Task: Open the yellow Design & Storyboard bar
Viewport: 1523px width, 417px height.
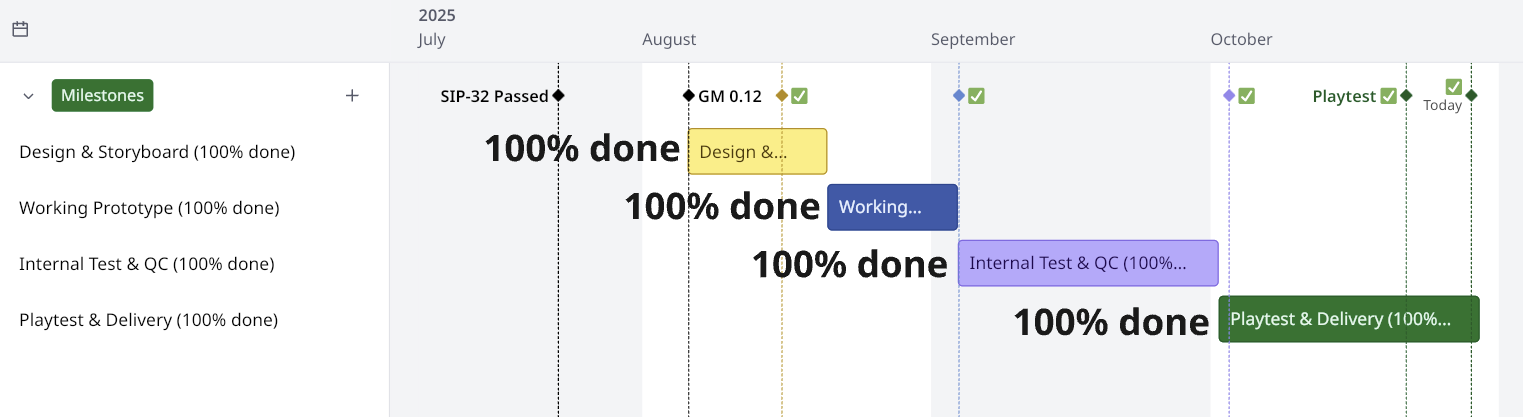Action: coord(757,152)
